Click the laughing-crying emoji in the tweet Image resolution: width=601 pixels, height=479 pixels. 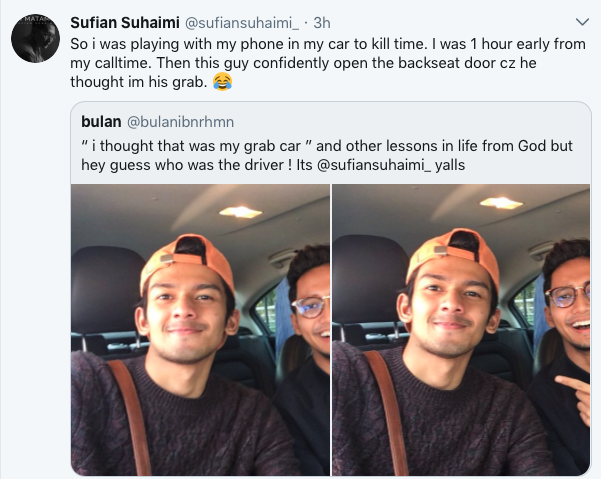(x=222, y=84)
